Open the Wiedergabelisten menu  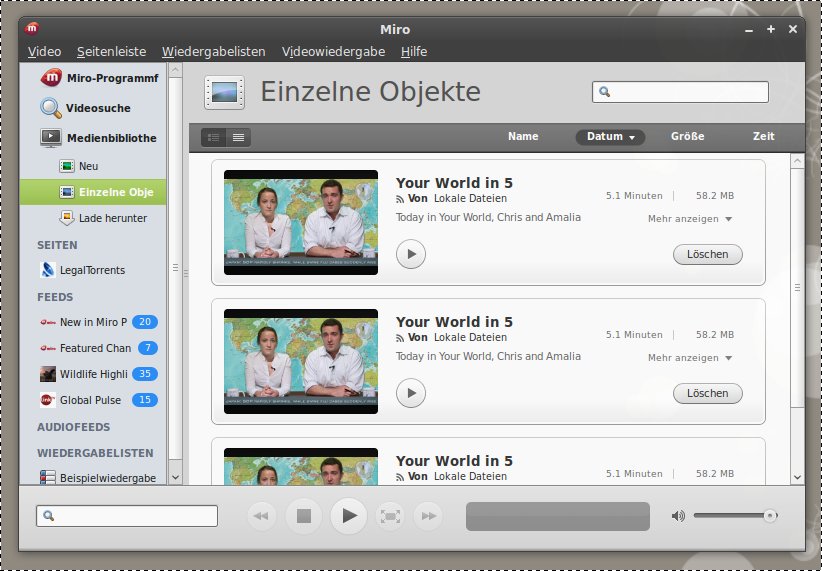[x=214, y=51]
